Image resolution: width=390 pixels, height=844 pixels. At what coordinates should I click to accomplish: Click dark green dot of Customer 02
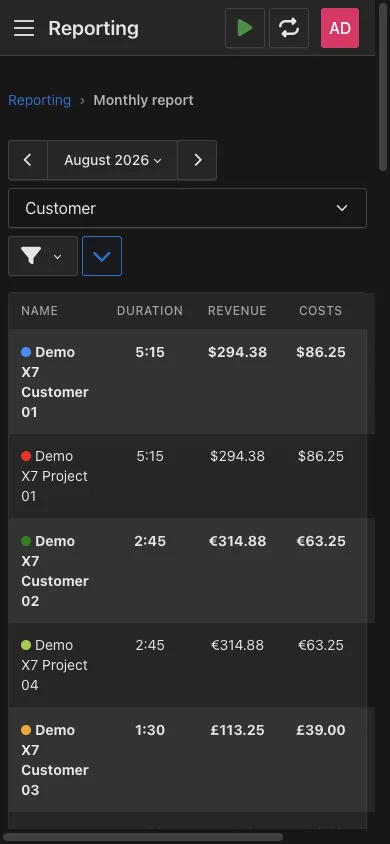click(26, 541)
